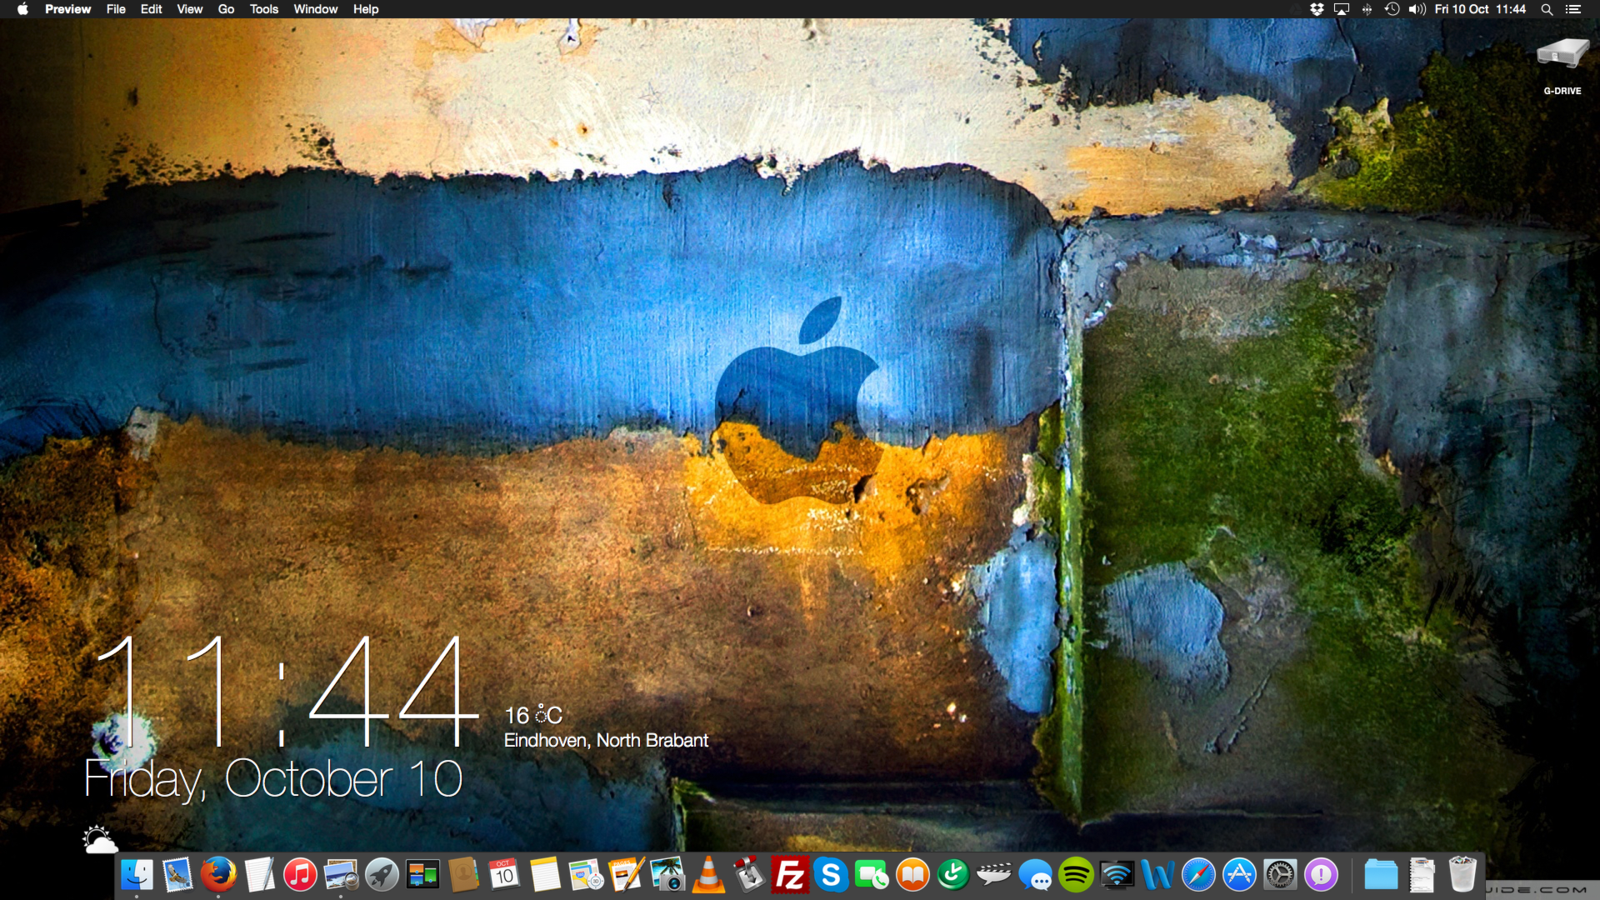Open the yellow Notes app
Screen dimensions: 1600x900
pyautogui.click(x=545, y=875)
